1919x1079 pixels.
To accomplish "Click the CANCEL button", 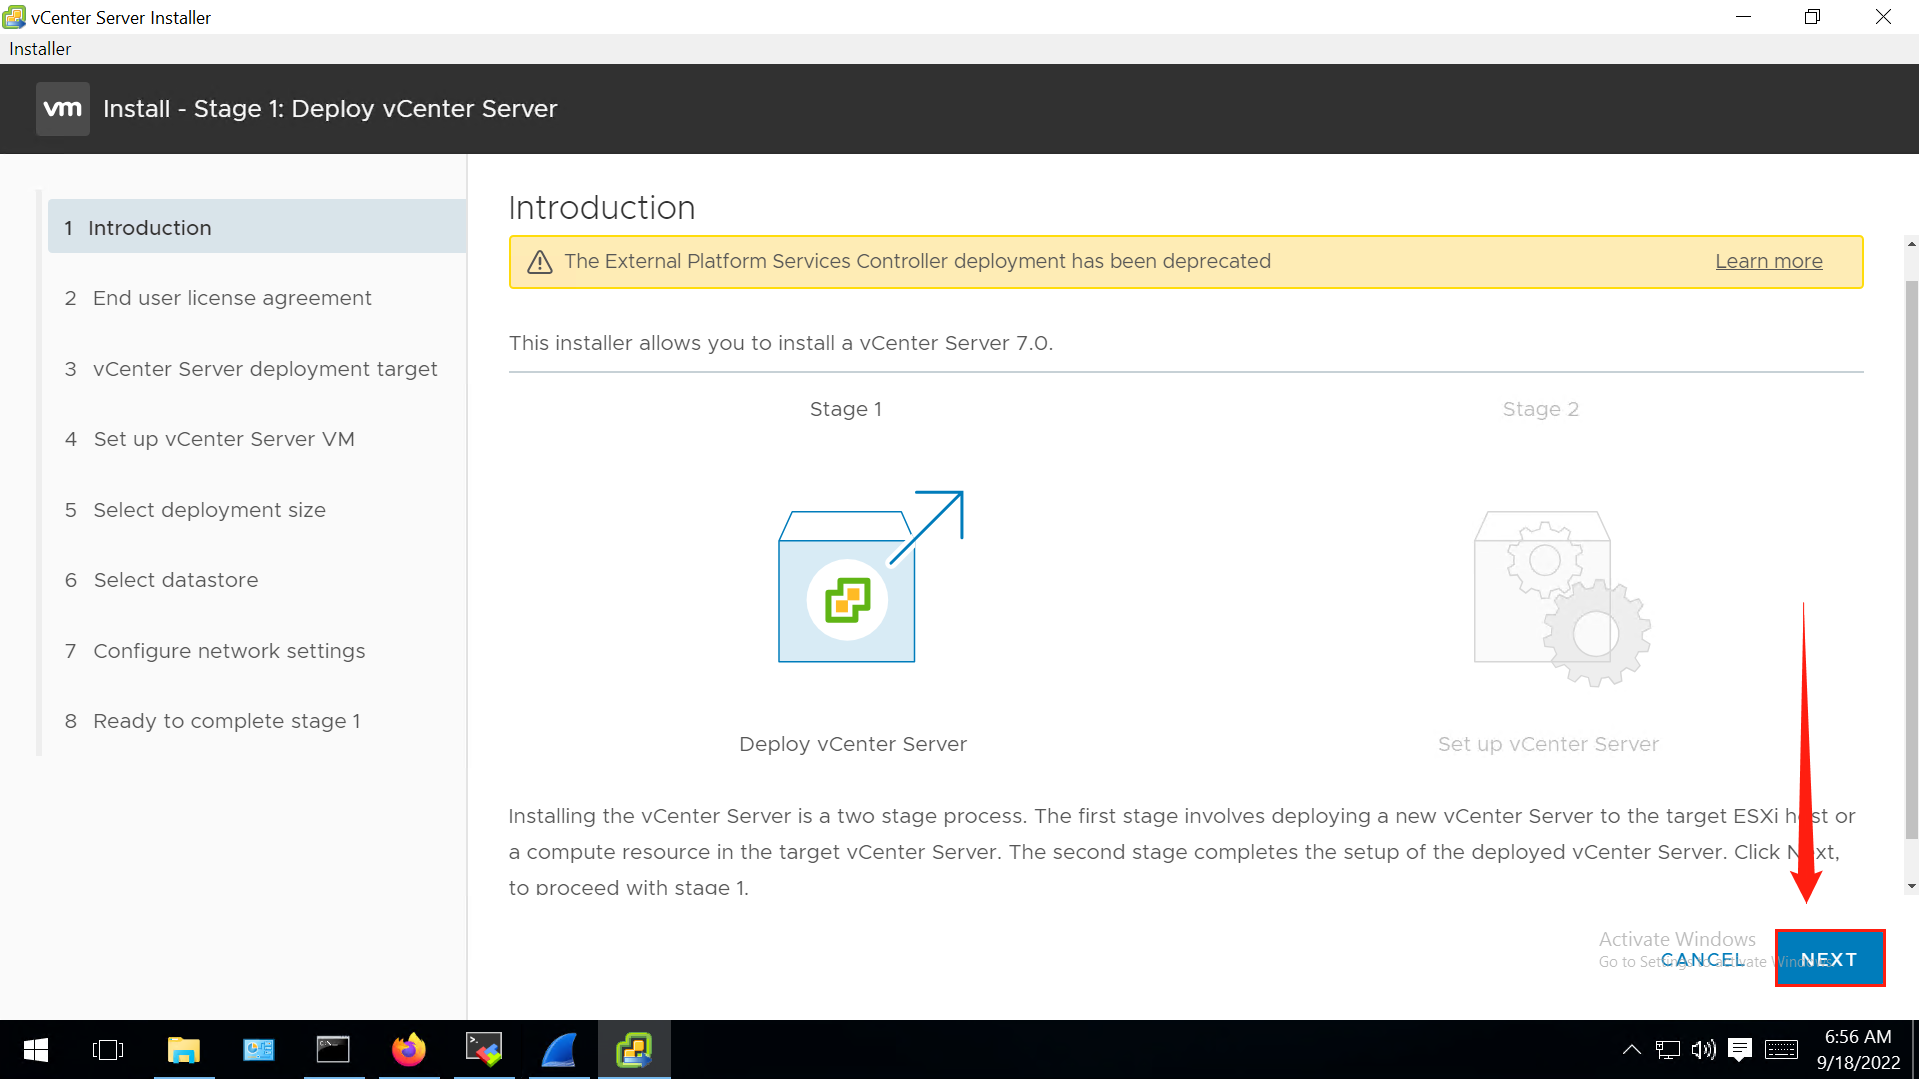I will point(1702,959).
